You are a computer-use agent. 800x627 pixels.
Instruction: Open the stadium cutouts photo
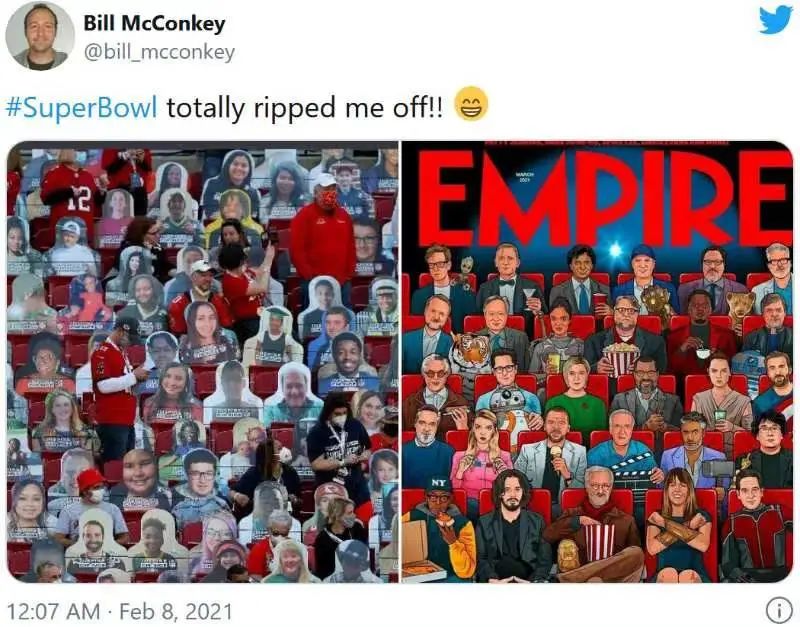pos(203,362)
